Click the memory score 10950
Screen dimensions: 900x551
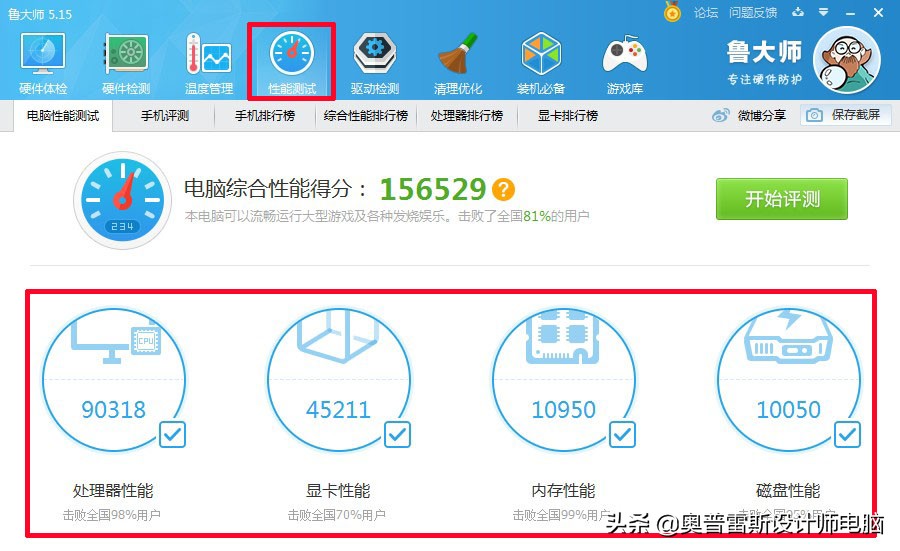pyautogui.click(x=564, y=410)
